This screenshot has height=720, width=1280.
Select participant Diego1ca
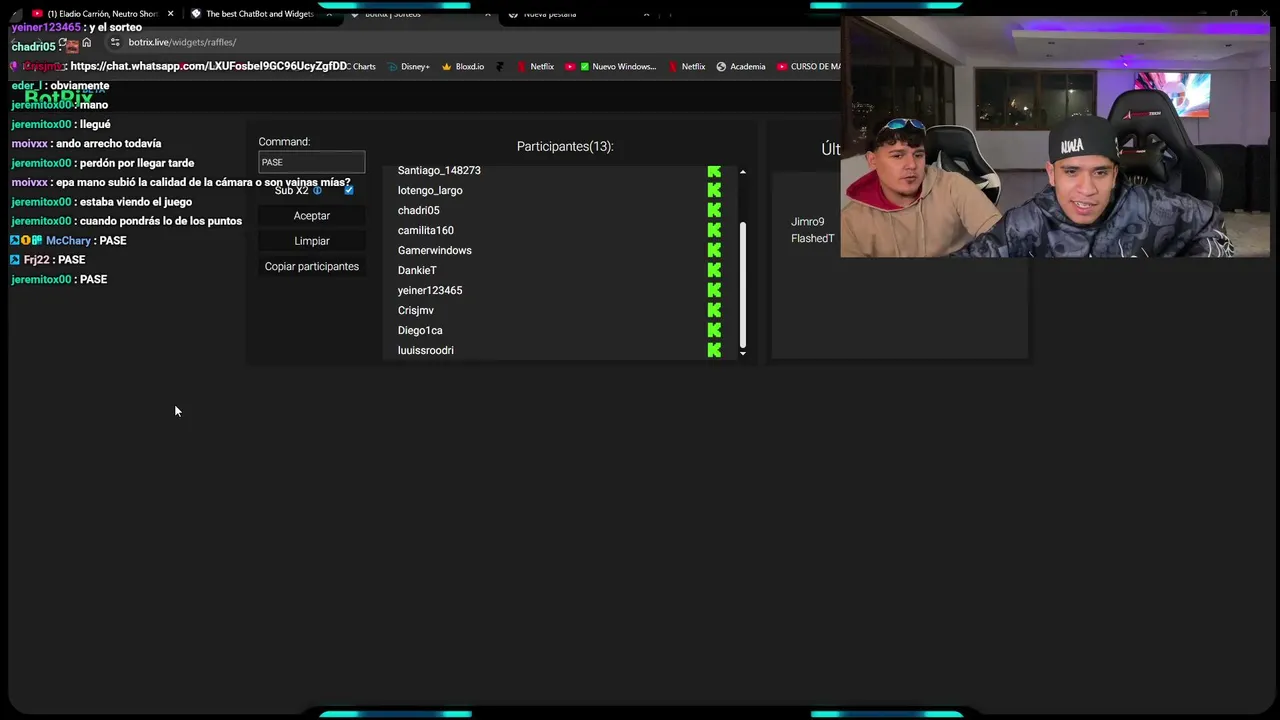coord(420,330)
